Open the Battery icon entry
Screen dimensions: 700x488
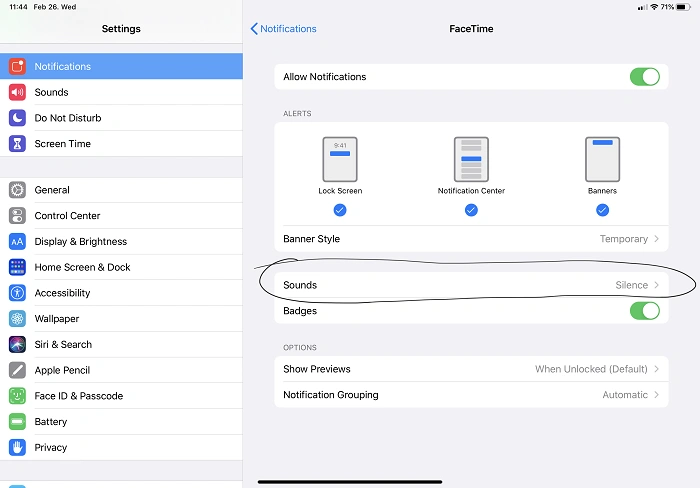click(17, 422)
